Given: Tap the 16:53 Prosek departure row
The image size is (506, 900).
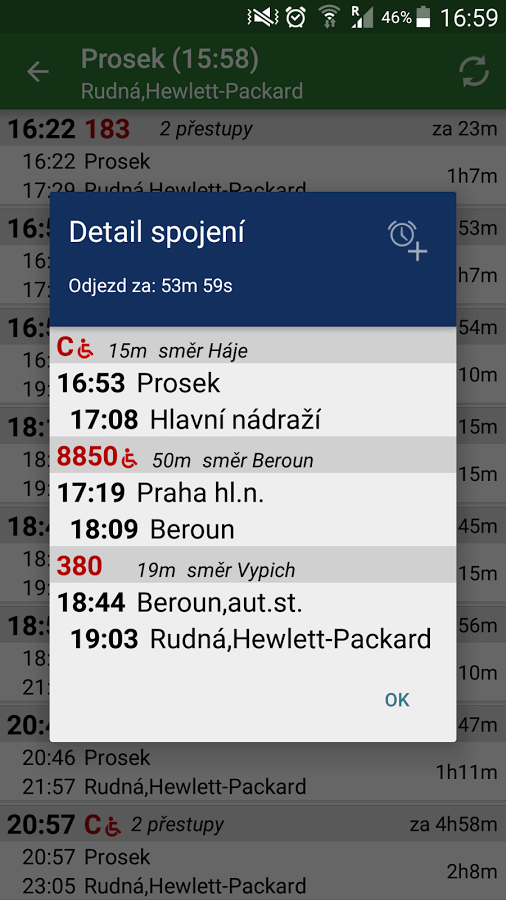Looking at the screenshot, I should 253,383.
